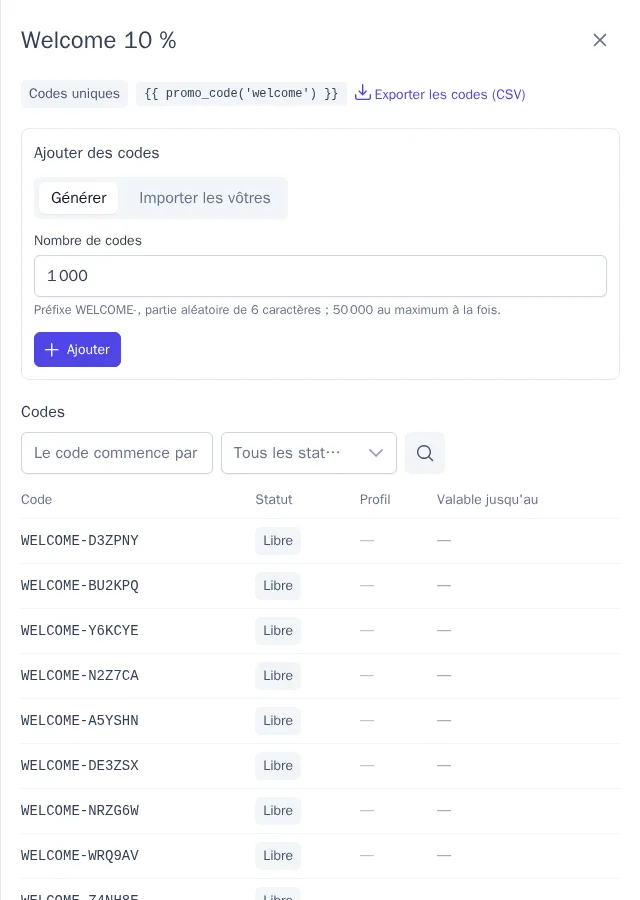The image size is (640, 900).
Task: Click the Codes uniques badge
Action: (75, 94)
